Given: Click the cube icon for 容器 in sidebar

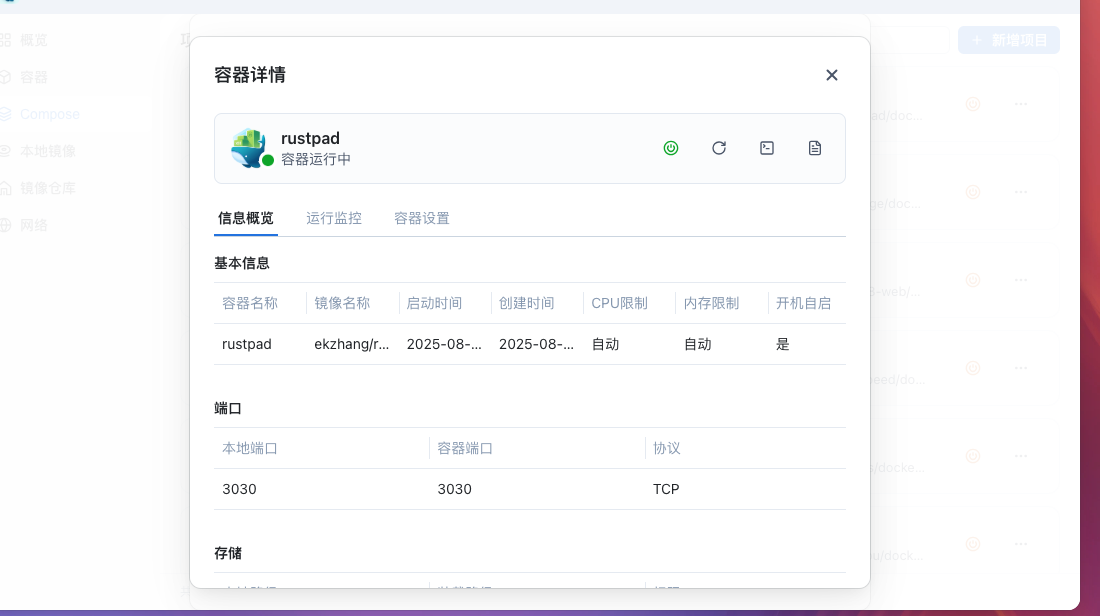Looking at the screenshot, I should pyautogui.click(x=6, y=77).
